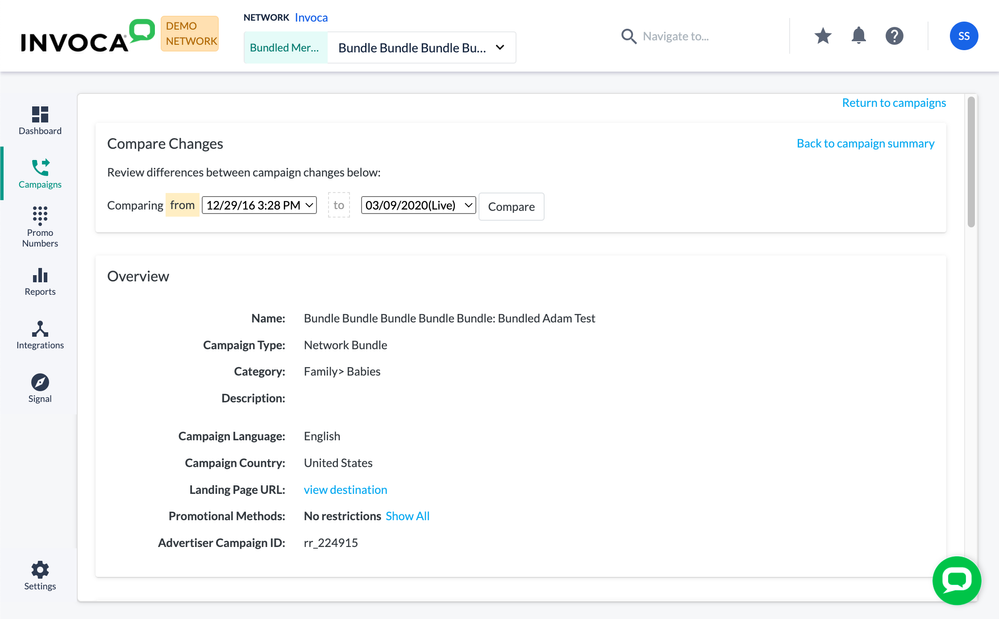The width and height of the screenshot is (999, 619).
Task: Select the Bundled Mer... breadcrumb tab
Action: tap(285, 48)
